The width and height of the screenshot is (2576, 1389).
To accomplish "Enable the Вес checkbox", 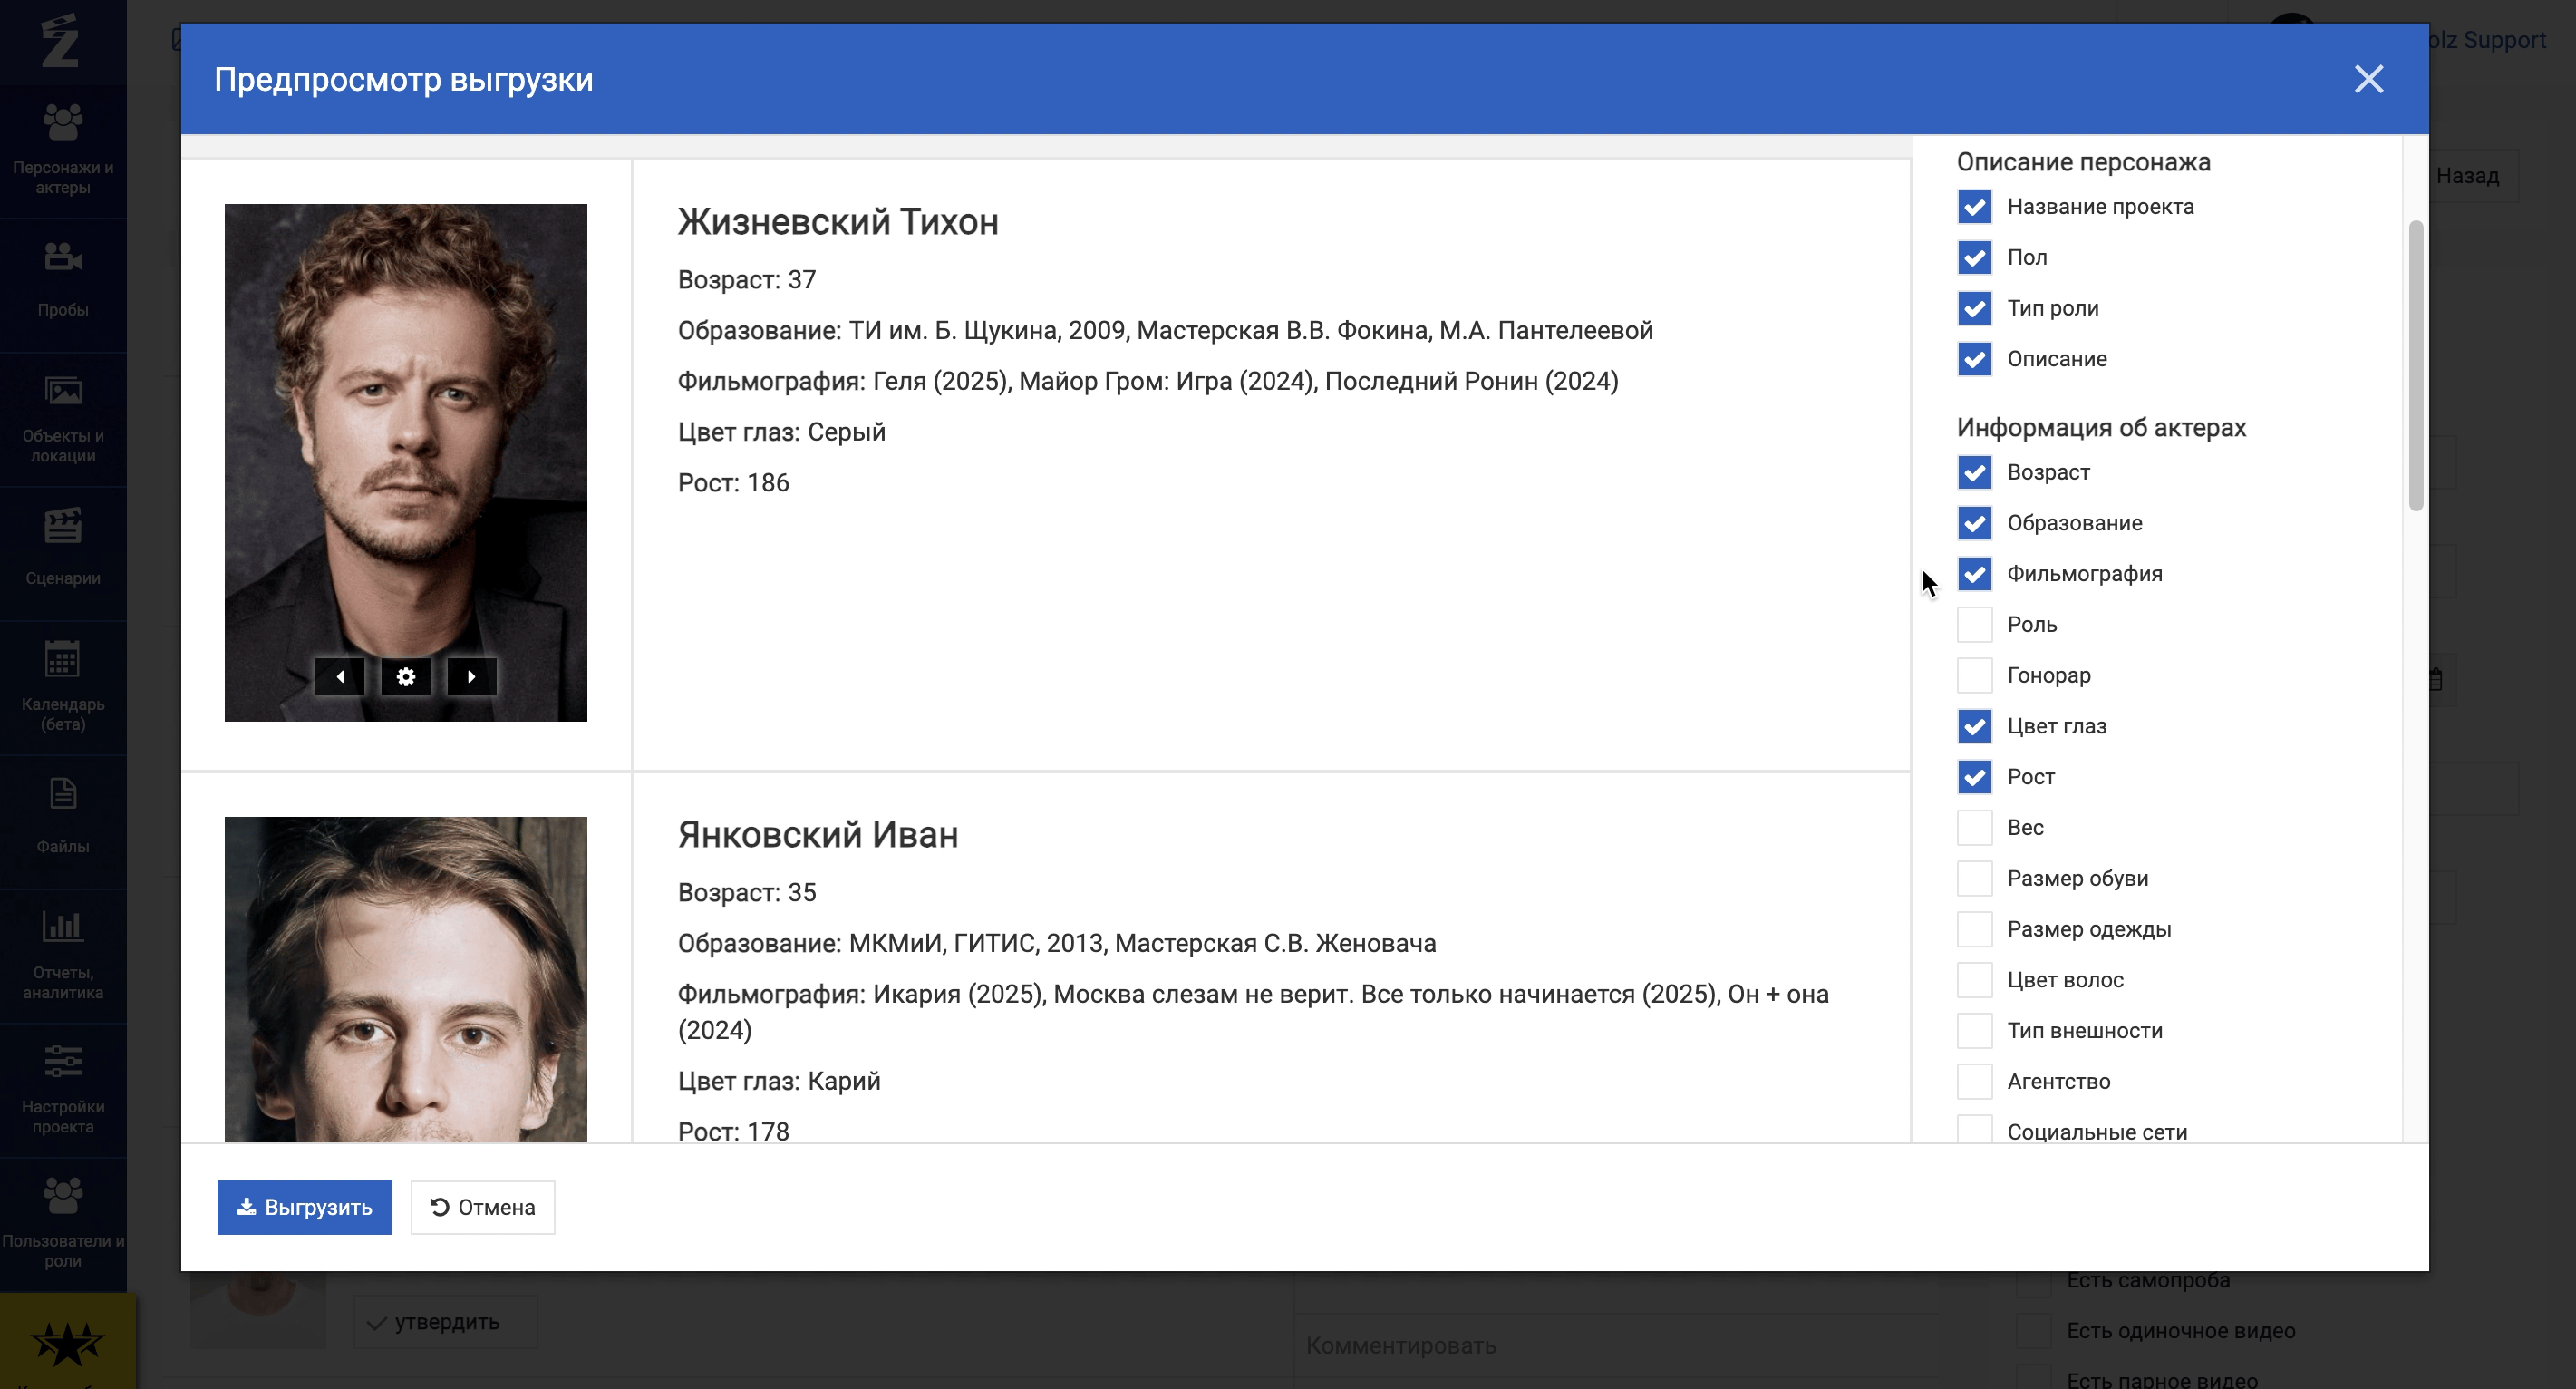I will point(1974,828).
